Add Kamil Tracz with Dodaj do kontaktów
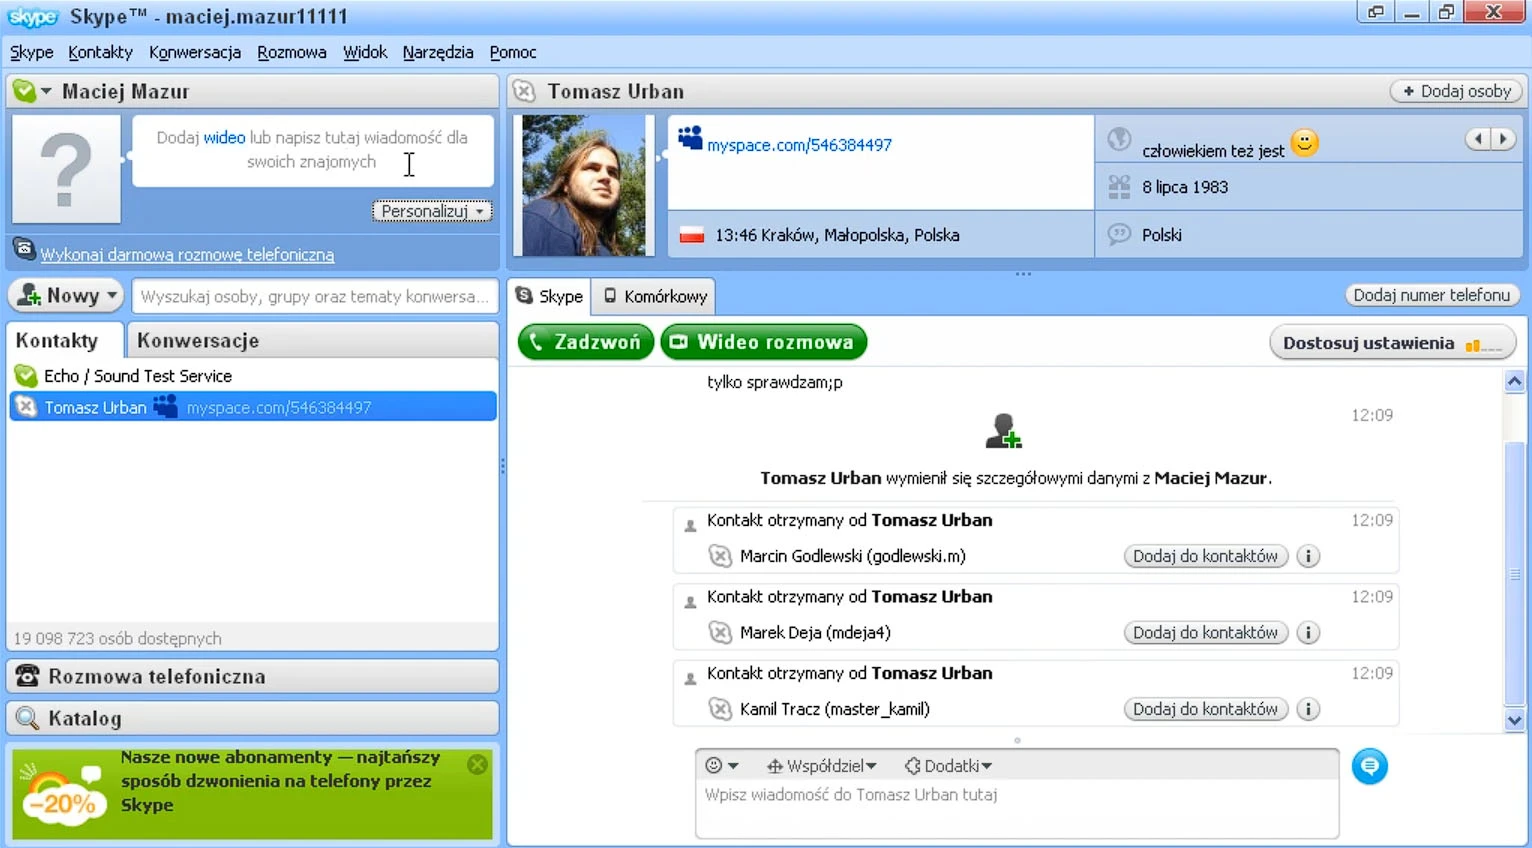 [x=1206, y=709]
